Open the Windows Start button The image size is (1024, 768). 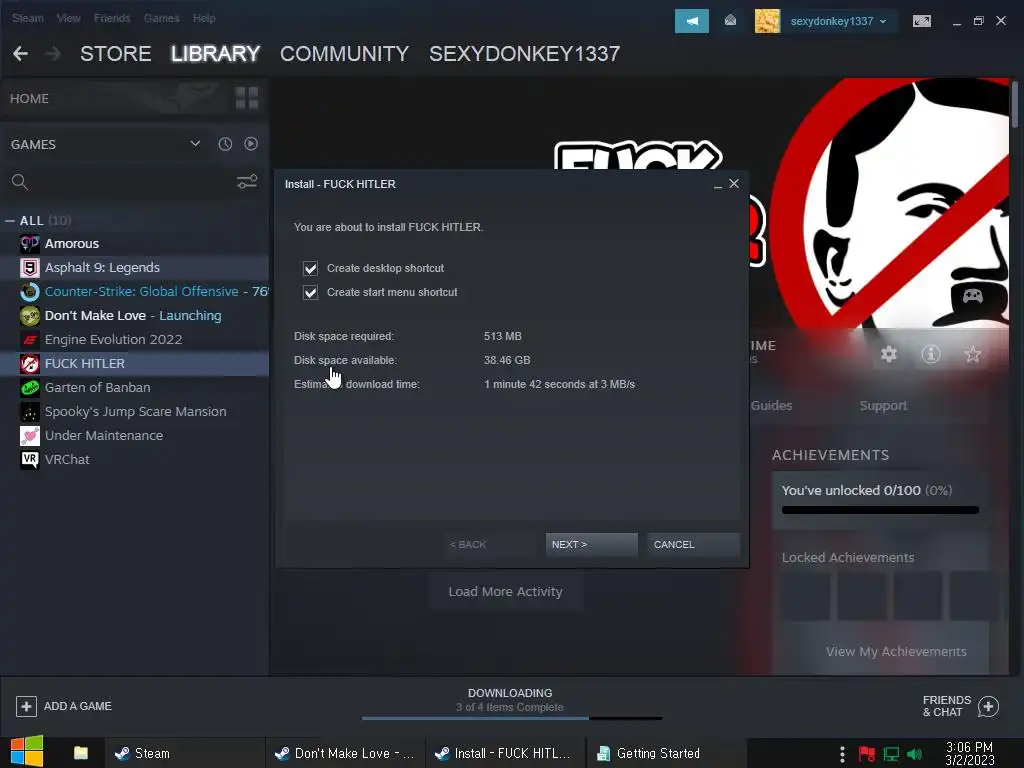26,752
